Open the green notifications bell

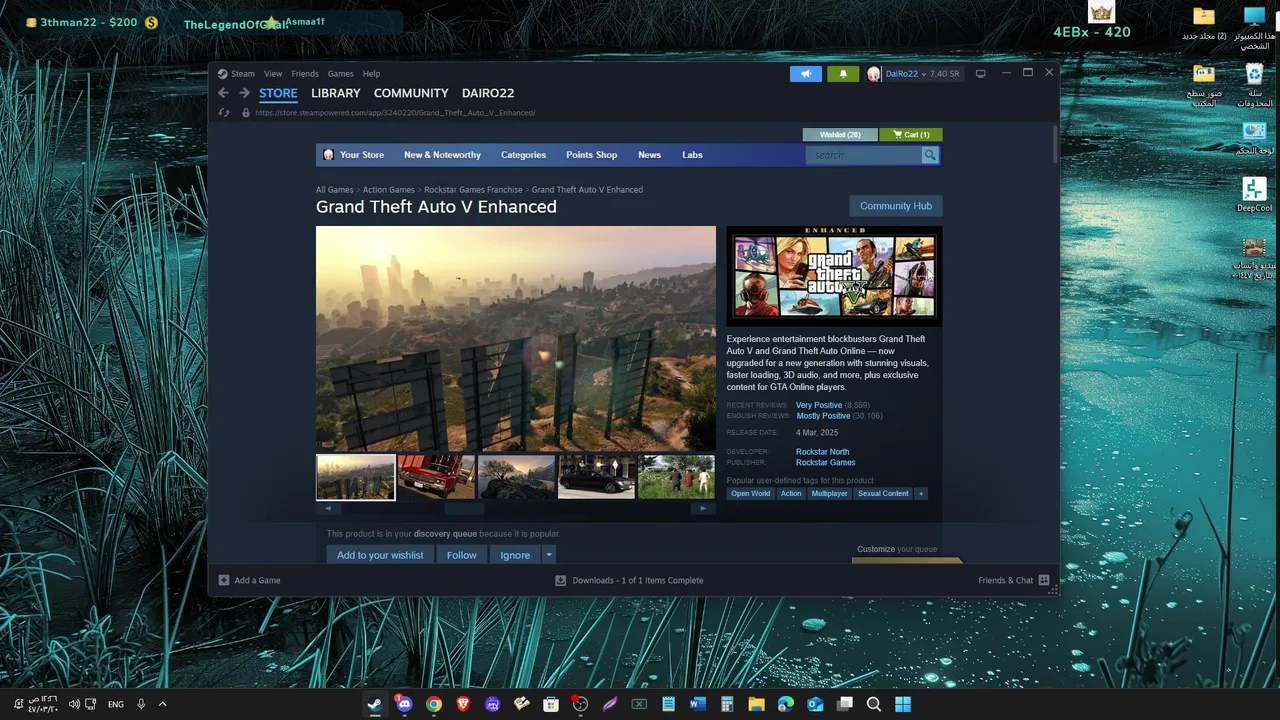click(843, 74)
